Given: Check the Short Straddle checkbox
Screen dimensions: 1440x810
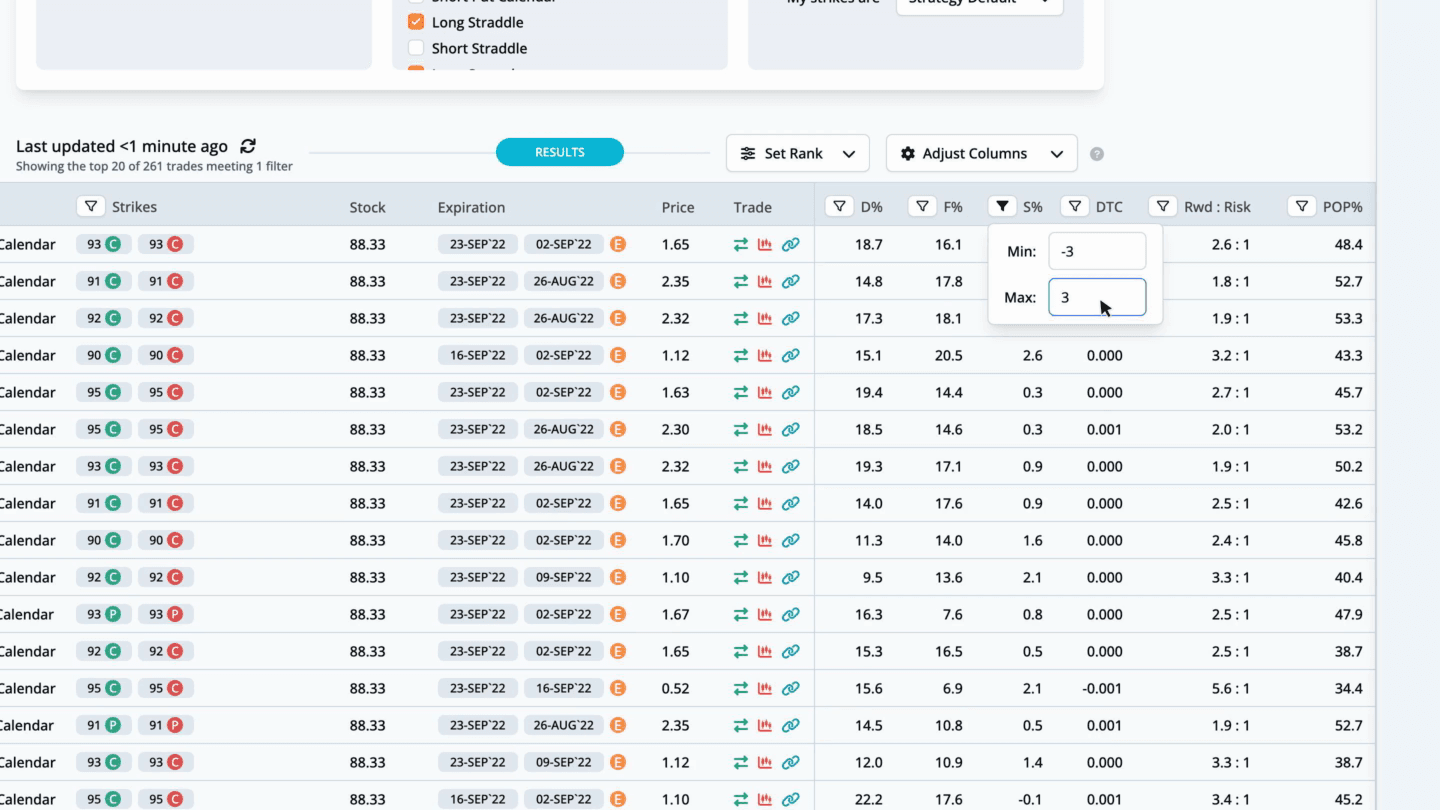Looking at the screenshot, I should [x=416, y=48].
